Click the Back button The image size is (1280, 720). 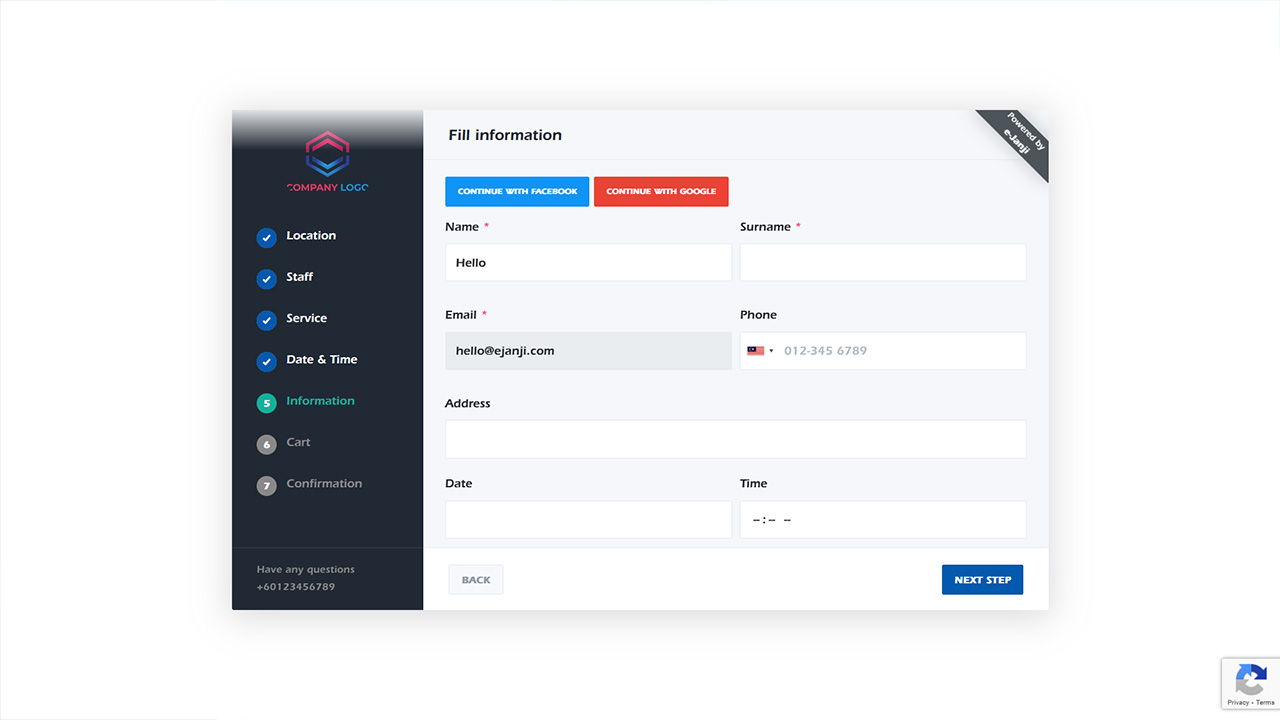[x=476, y=580]
